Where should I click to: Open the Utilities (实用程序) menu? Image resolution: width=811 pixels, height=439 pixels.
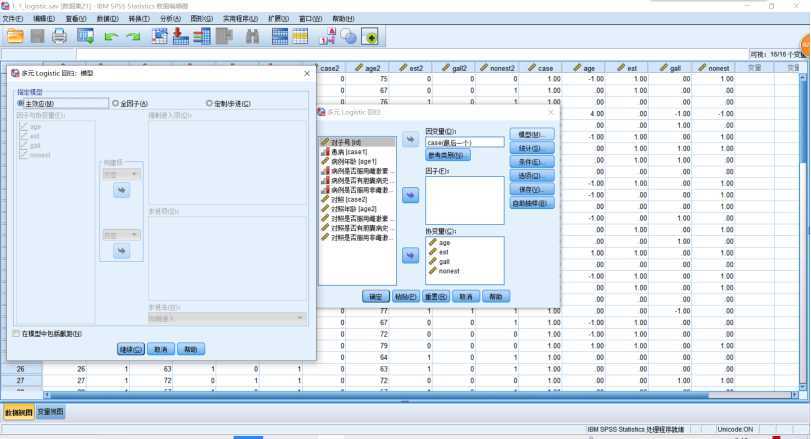click(x=240, y=19)
